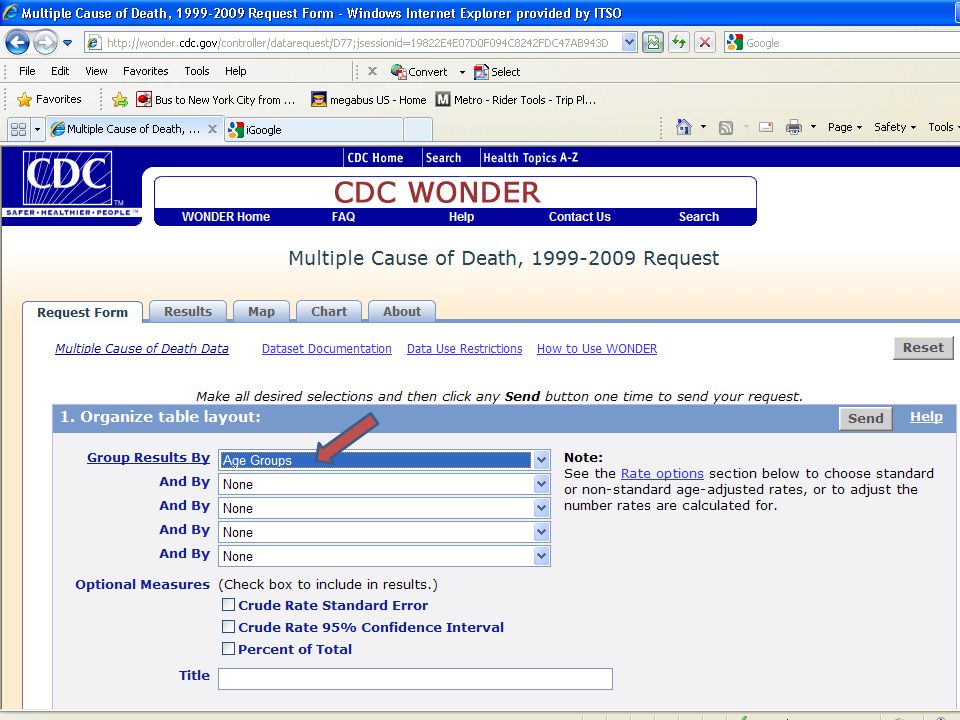The width and height of the screenshot is (960, 720).
Task: Check the Percent of Total checkbox
Action: pos(228,648)
